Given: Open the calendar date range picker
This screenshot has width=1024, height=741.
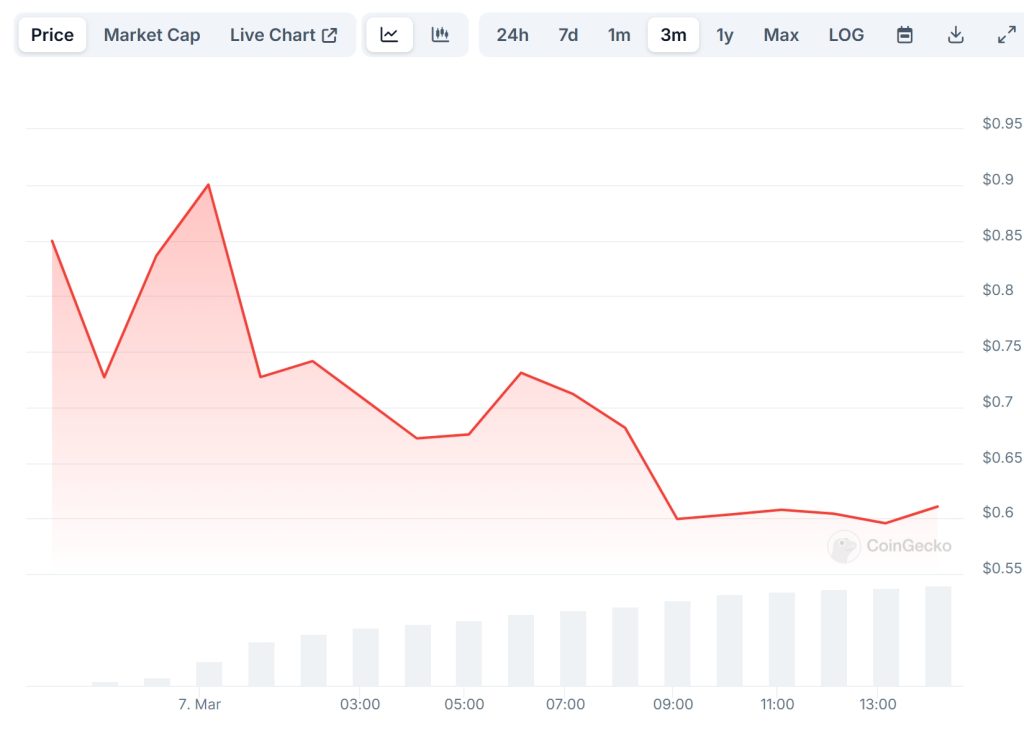Looking at the screenshot, I should click(x=905, y=35).
